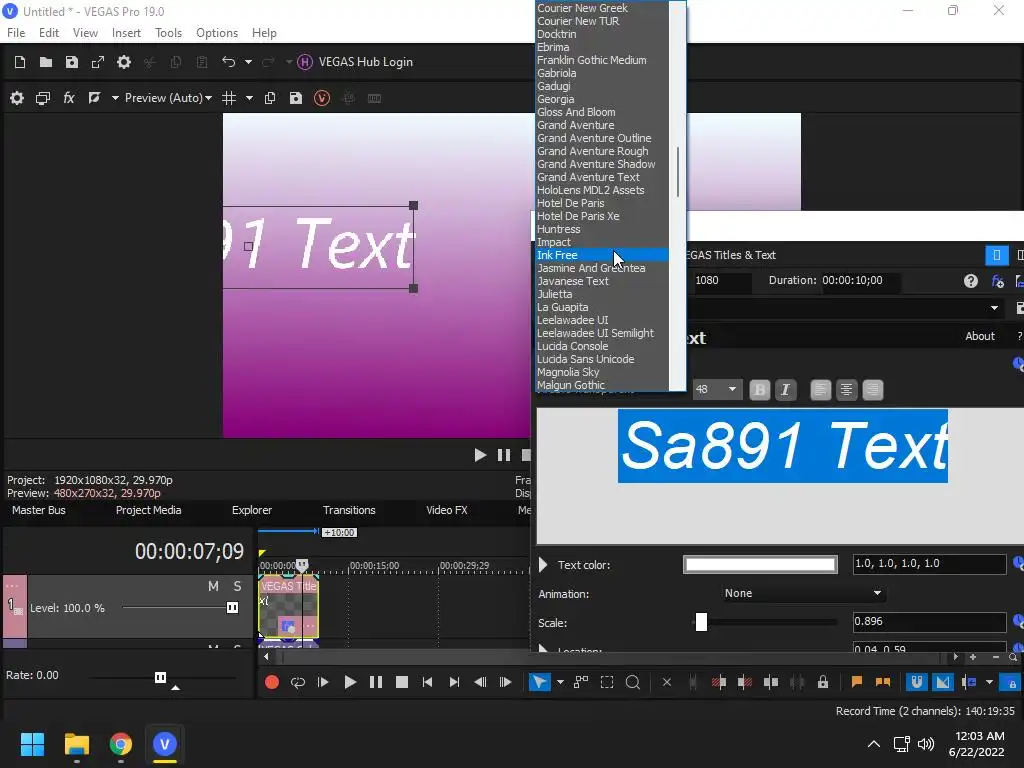This screenshot has width=1024, height=768.
Task: Toggle Split Screen View in the preview
Action: (x=94, y=98)
